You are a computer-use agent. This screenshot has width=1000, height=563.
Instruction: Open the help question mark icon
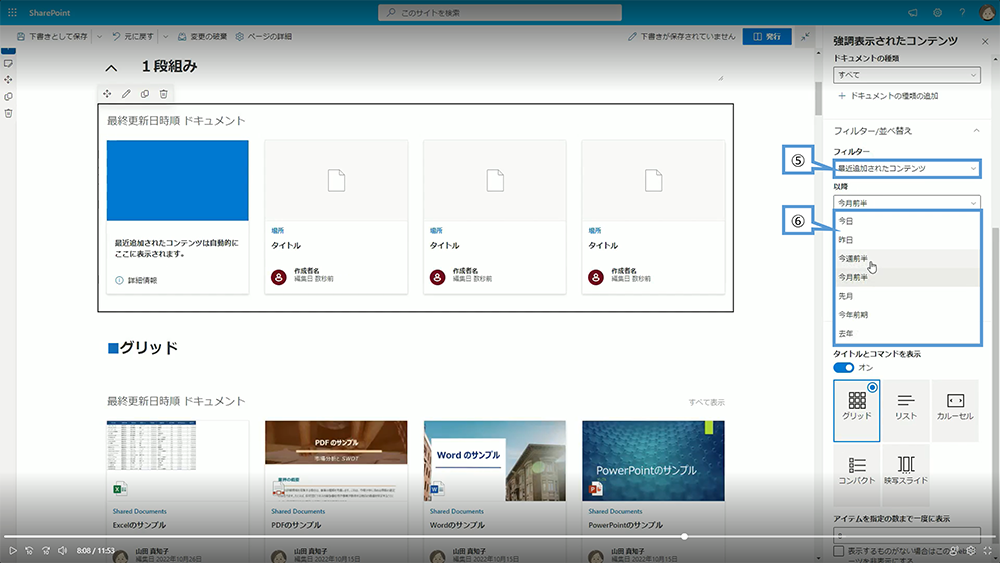[962, 13]
